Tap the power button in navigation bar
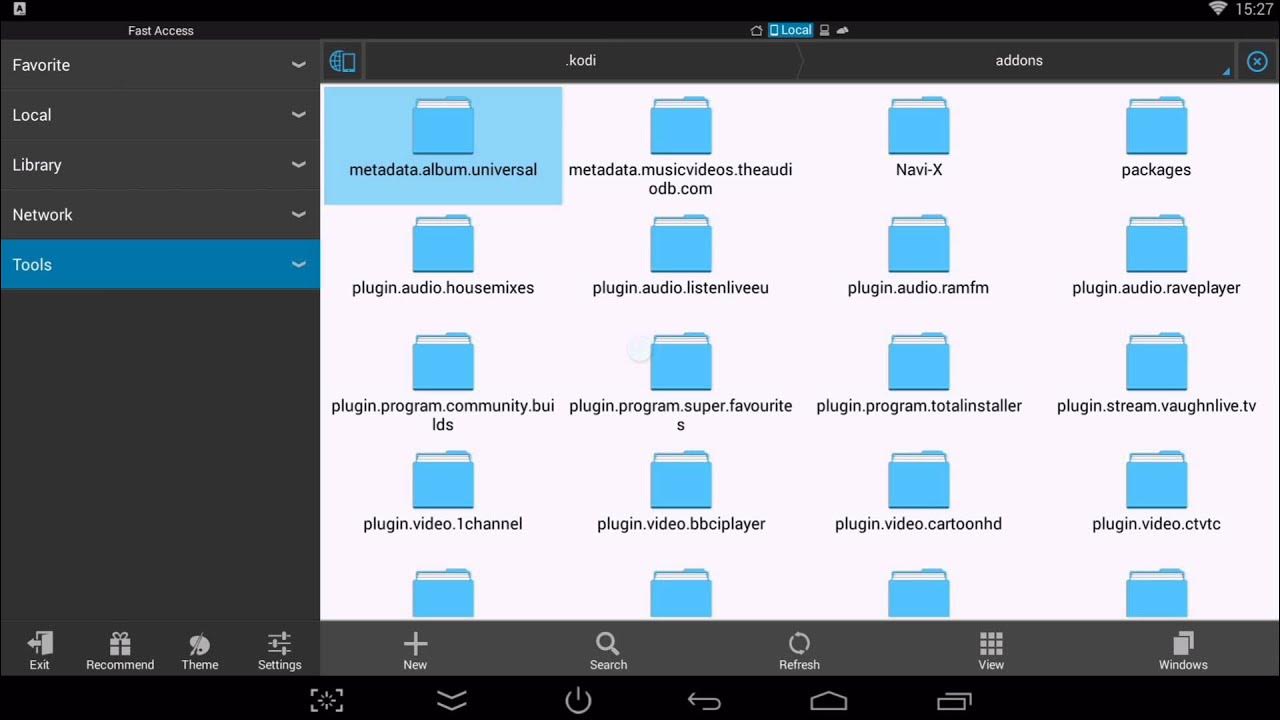1280x720 pixels. tap(579, 701)
